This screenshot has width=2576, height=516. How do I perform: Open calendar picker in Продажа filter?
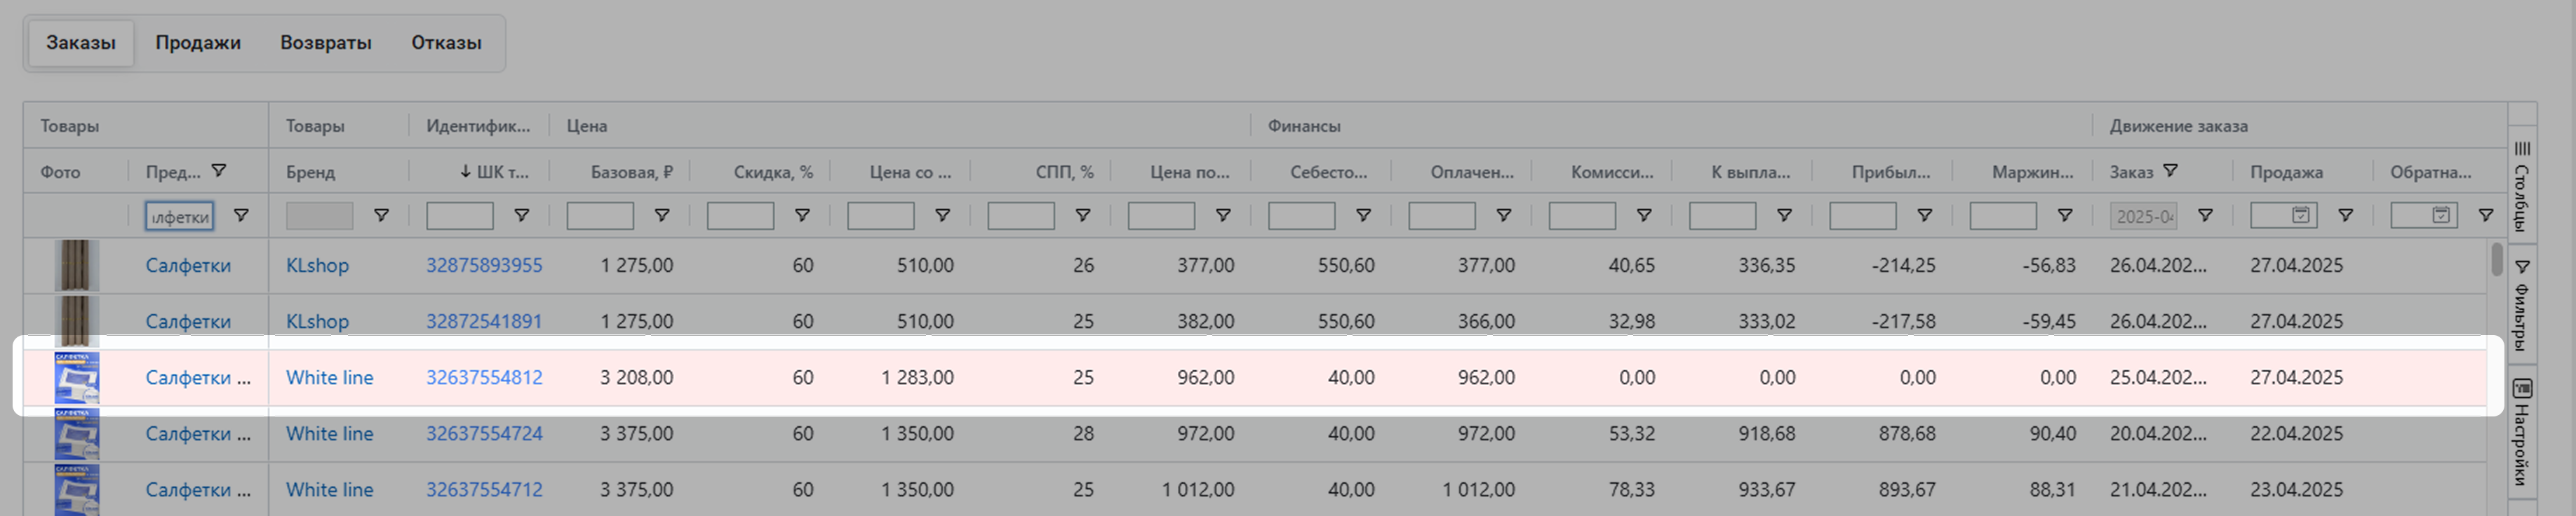click(x=2300, y=215)
